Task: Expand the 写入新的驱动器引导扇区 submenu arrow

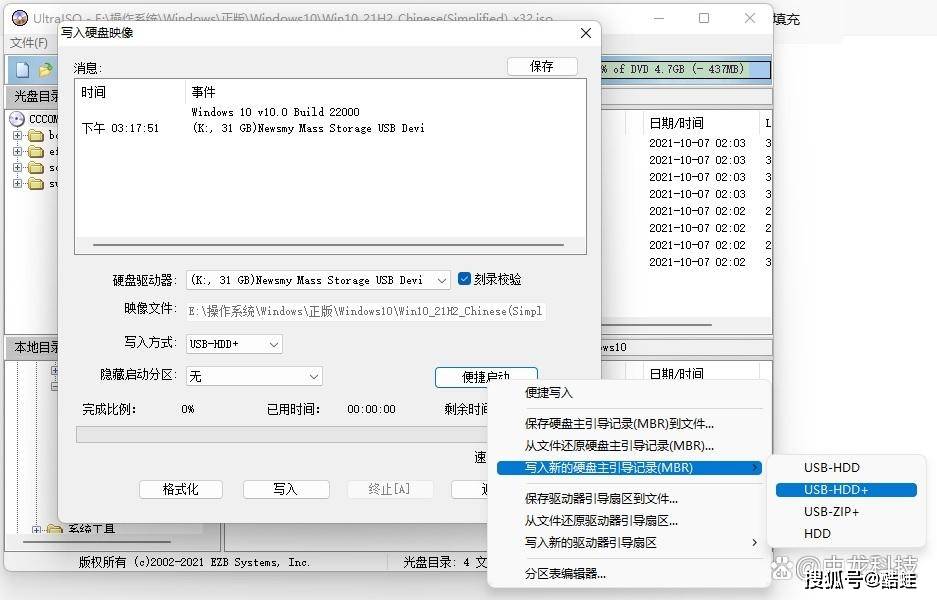Action: point(755,542)
